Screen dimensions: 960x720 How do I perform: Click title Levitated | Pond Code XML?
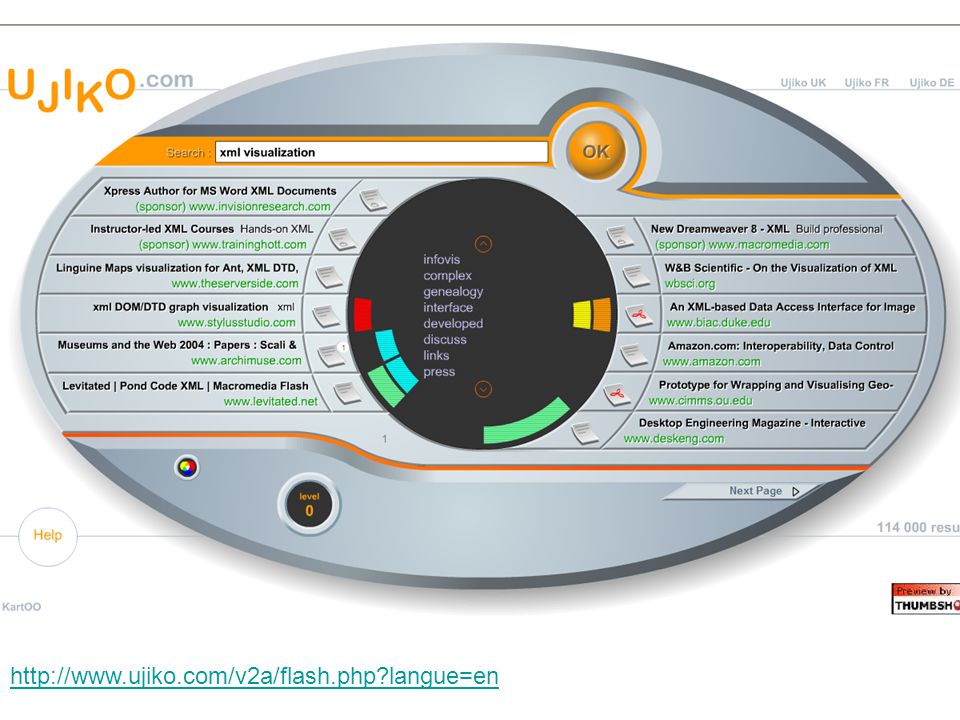click(x=185, y=386)
